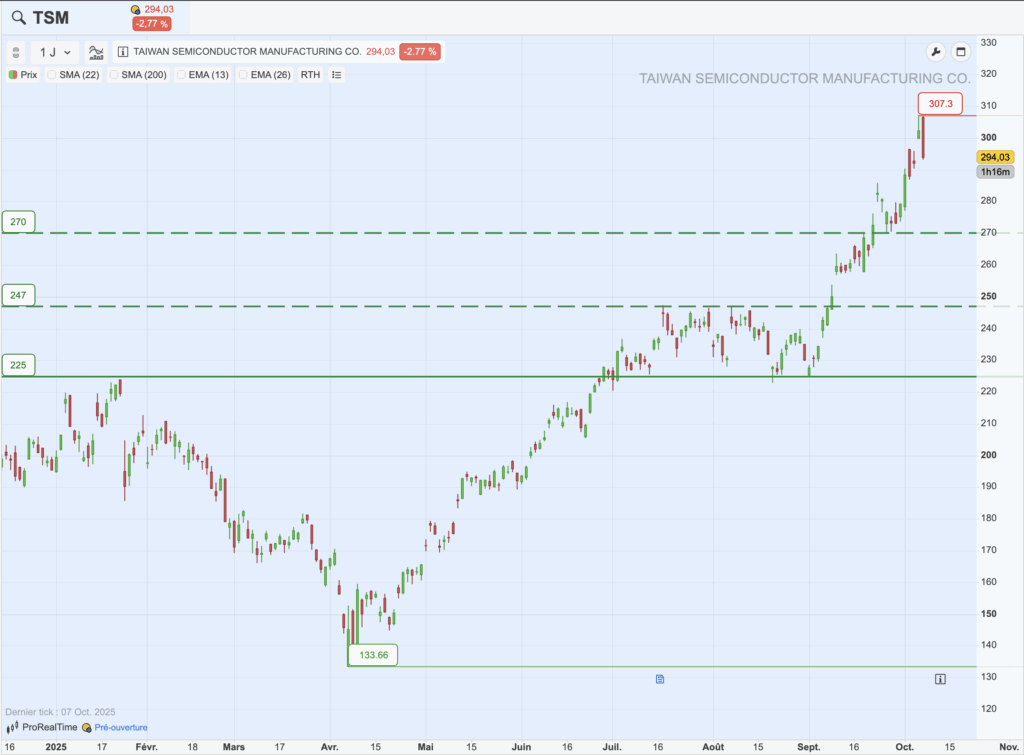Screen dimensions: 1024x755
Task: Click the RTH session button
Action: [x=309, y=74]
